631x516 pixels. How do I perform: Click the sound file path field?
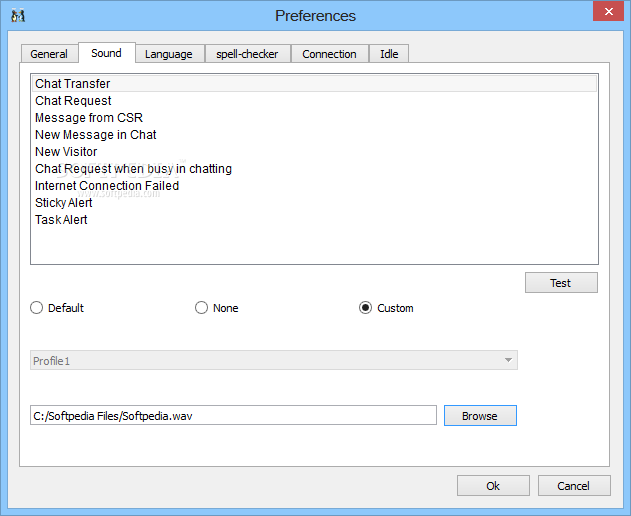coord(233,415)
